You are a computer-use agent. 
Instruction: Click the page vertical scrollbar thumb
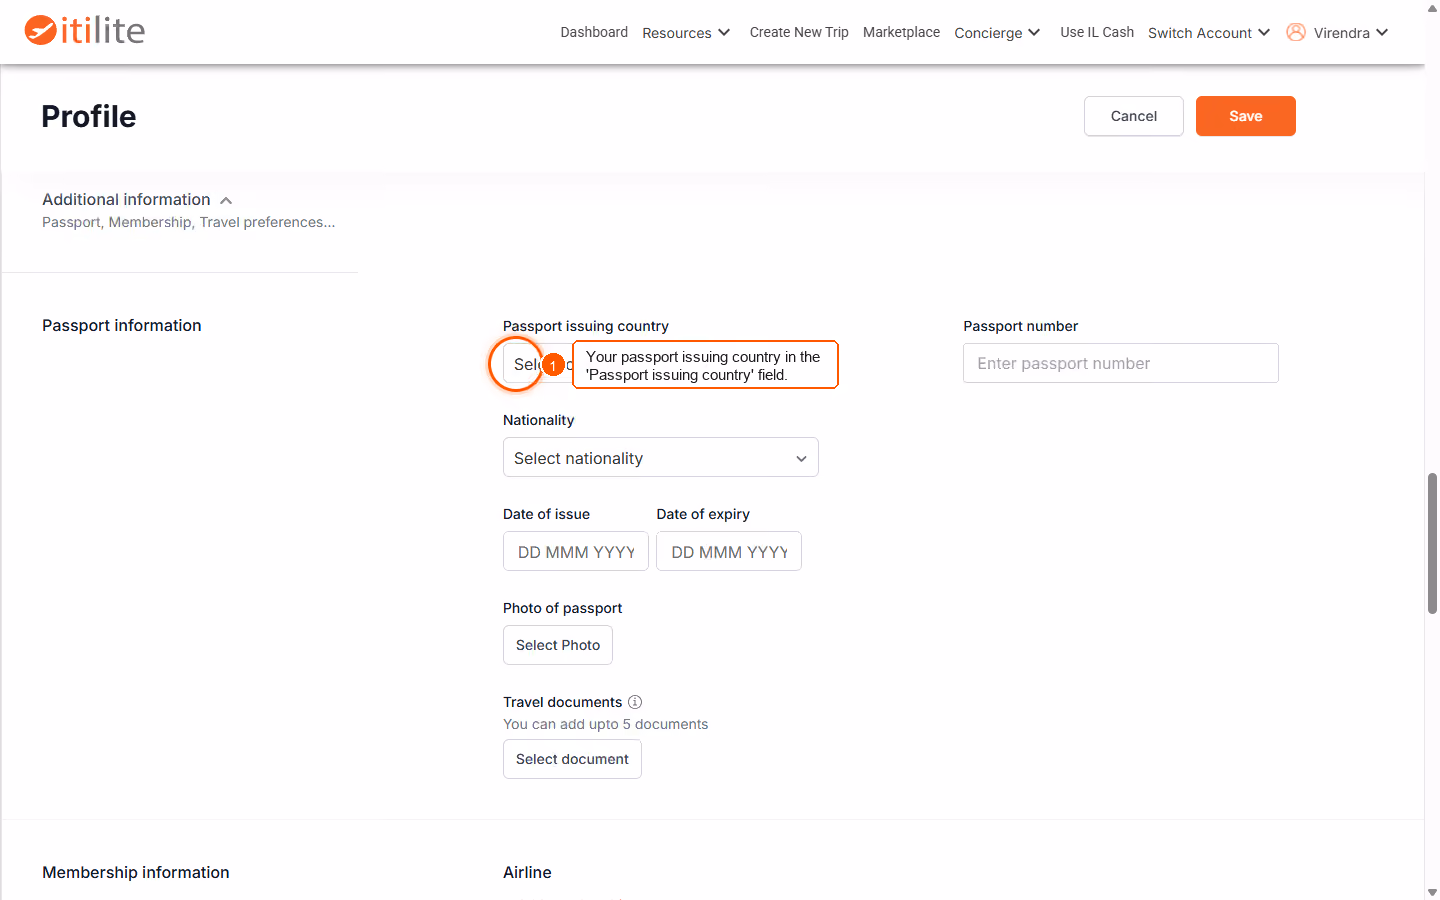1432,543
